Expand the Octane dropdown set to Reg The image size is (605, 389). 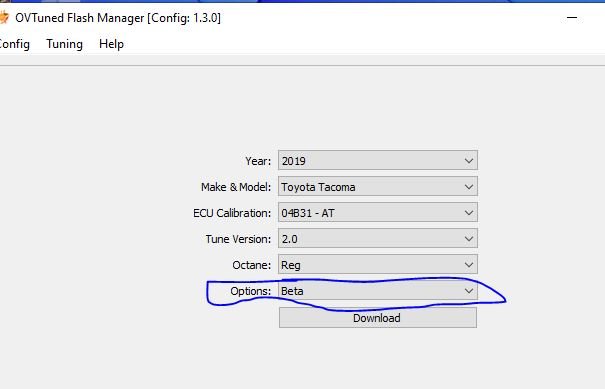[x=378, y=265]
